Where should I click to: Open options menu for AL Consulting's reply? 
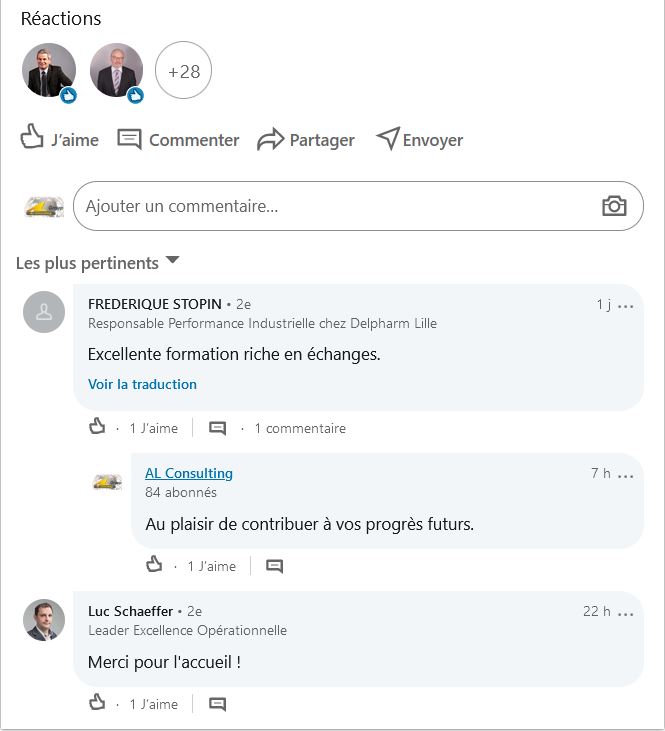[x=627, y=475]
